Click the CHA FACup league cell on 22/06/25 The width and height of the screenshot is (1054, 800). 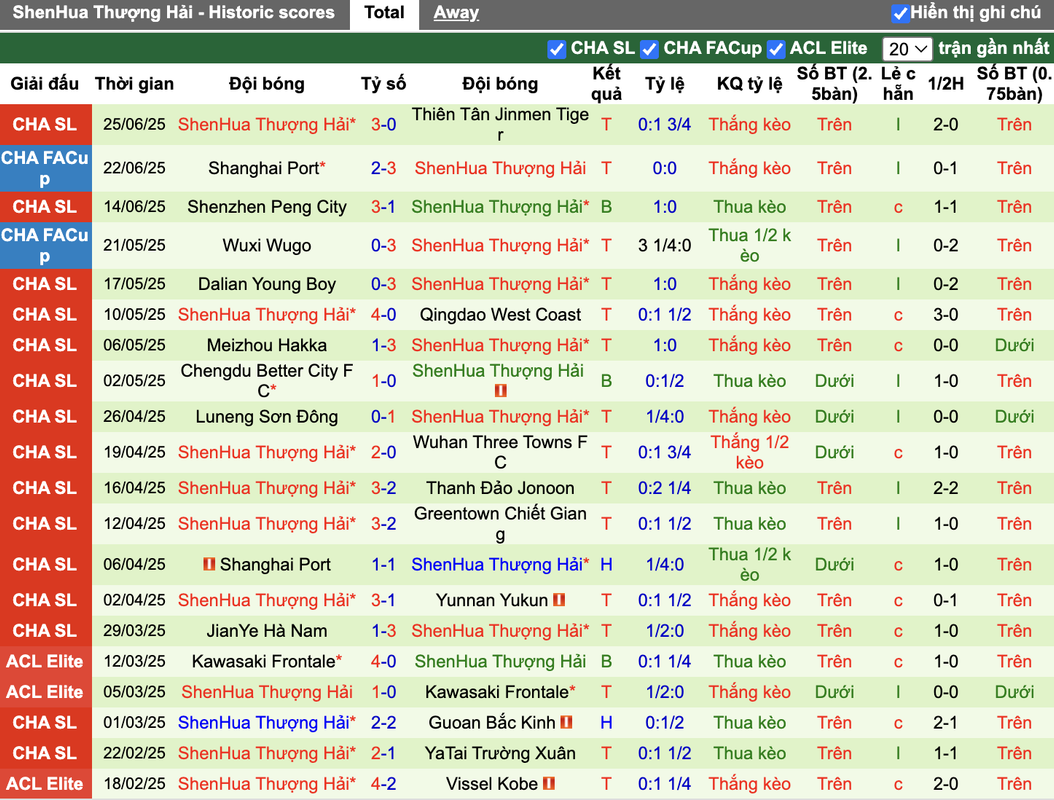click(45, 168)
